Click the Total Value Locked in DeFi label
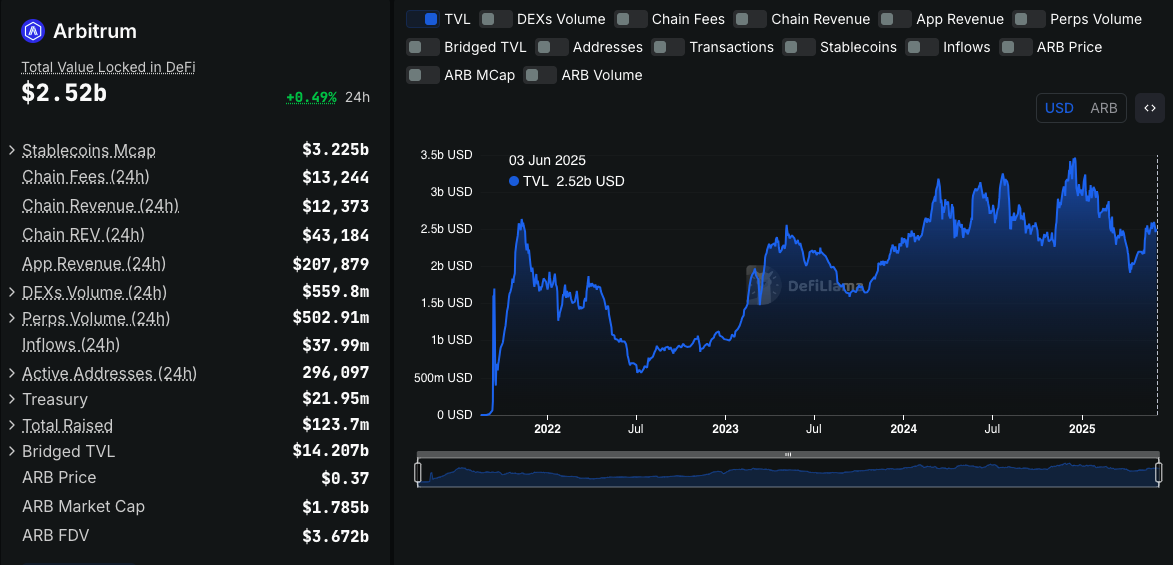 108,67
